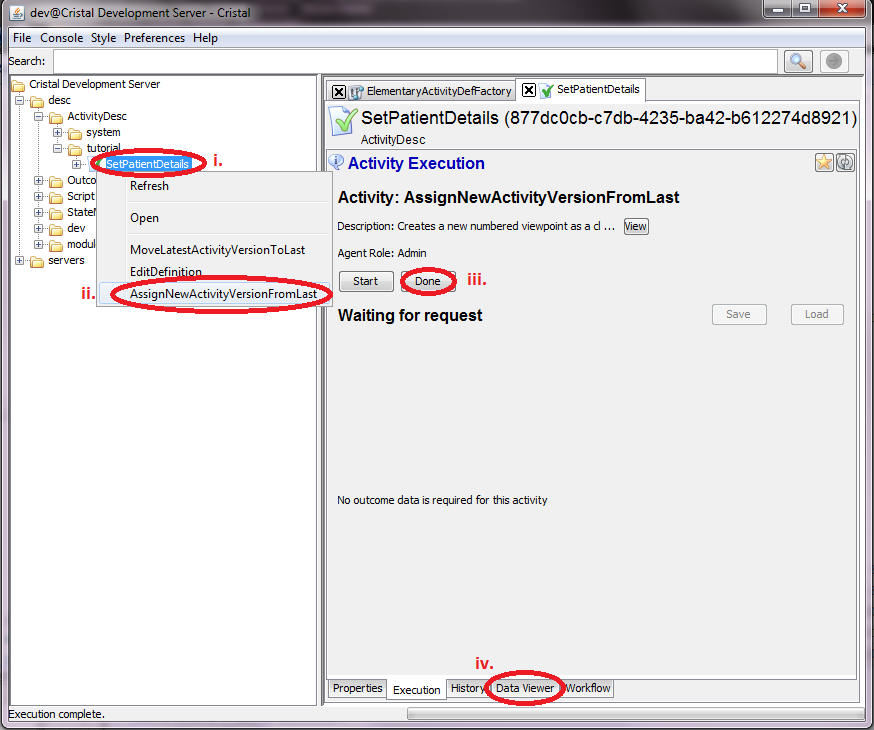Screen dimensions: 874x730
Task: Select SetPatientDetails in the tree
Action: (x=148, y=164)
